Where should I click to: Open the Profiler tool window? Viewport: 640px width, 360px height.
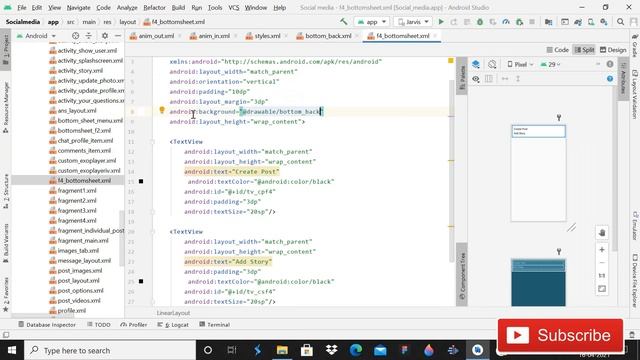click(134, 324)
